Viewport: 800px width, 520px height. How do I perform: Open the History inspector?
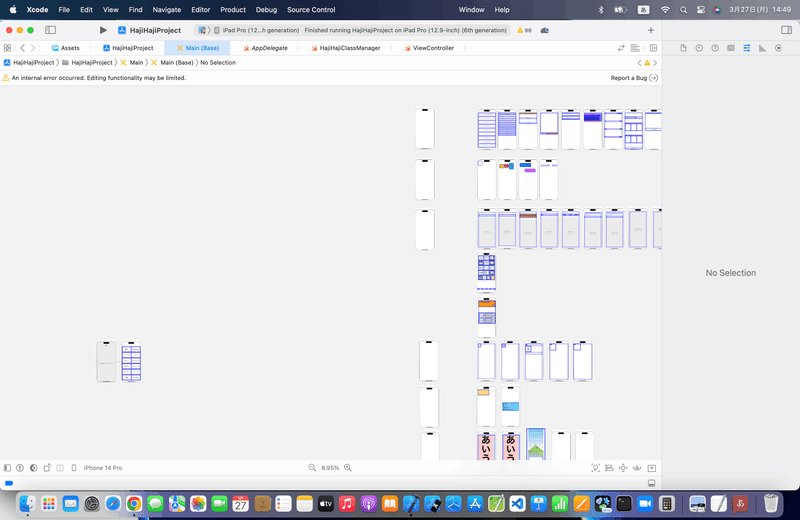pyautogui.click(x=699, y=48)
